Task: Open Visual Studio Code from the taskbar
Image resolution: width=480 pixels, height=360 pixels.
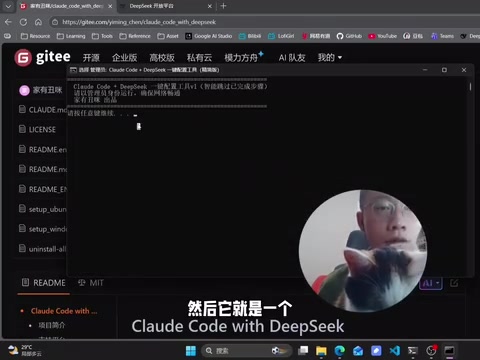Action: pyautogui.click(x=395, y=351)
